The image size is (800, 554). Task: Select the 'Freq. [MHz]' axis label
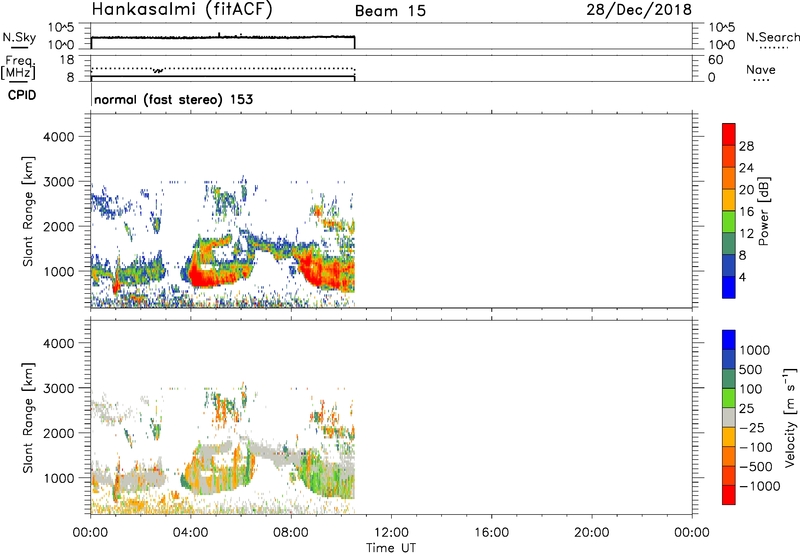19,68
